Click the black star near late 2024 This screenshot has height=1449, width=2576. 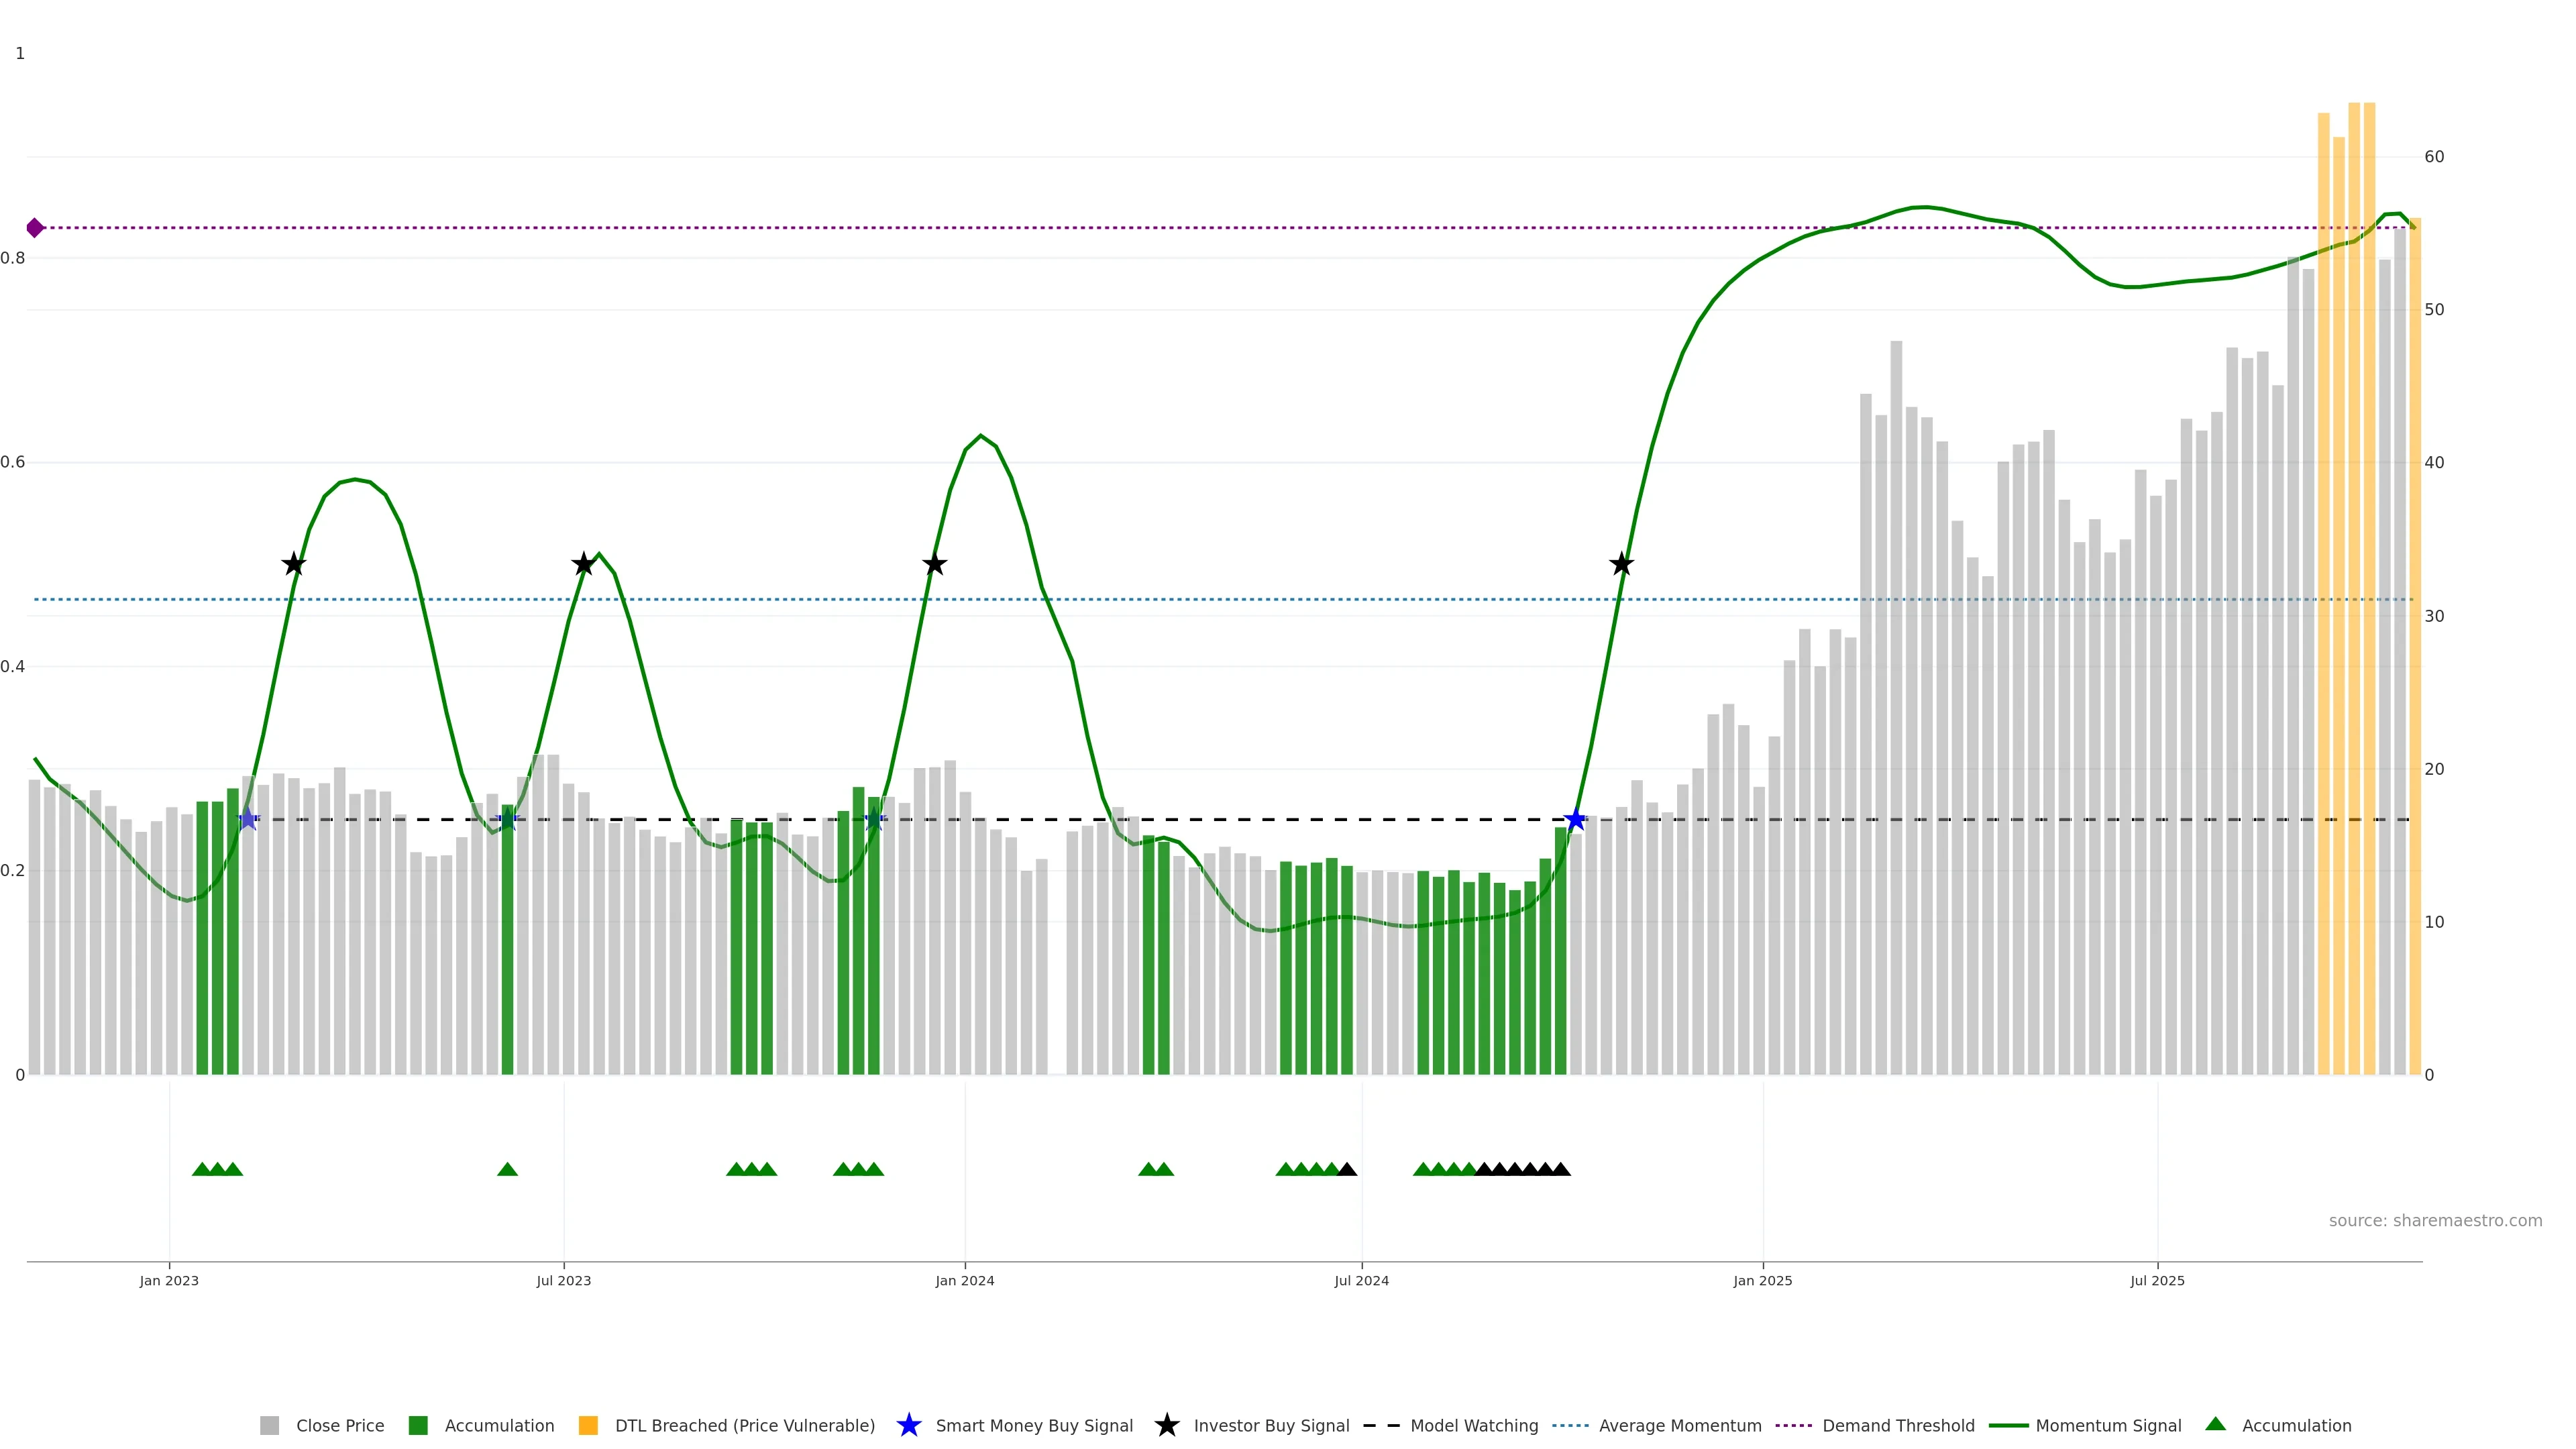pos(1622,564)
